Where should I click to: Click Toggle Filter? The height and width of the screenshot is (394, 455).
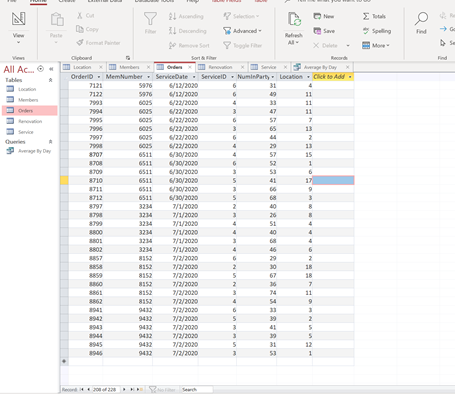(242, 45)
